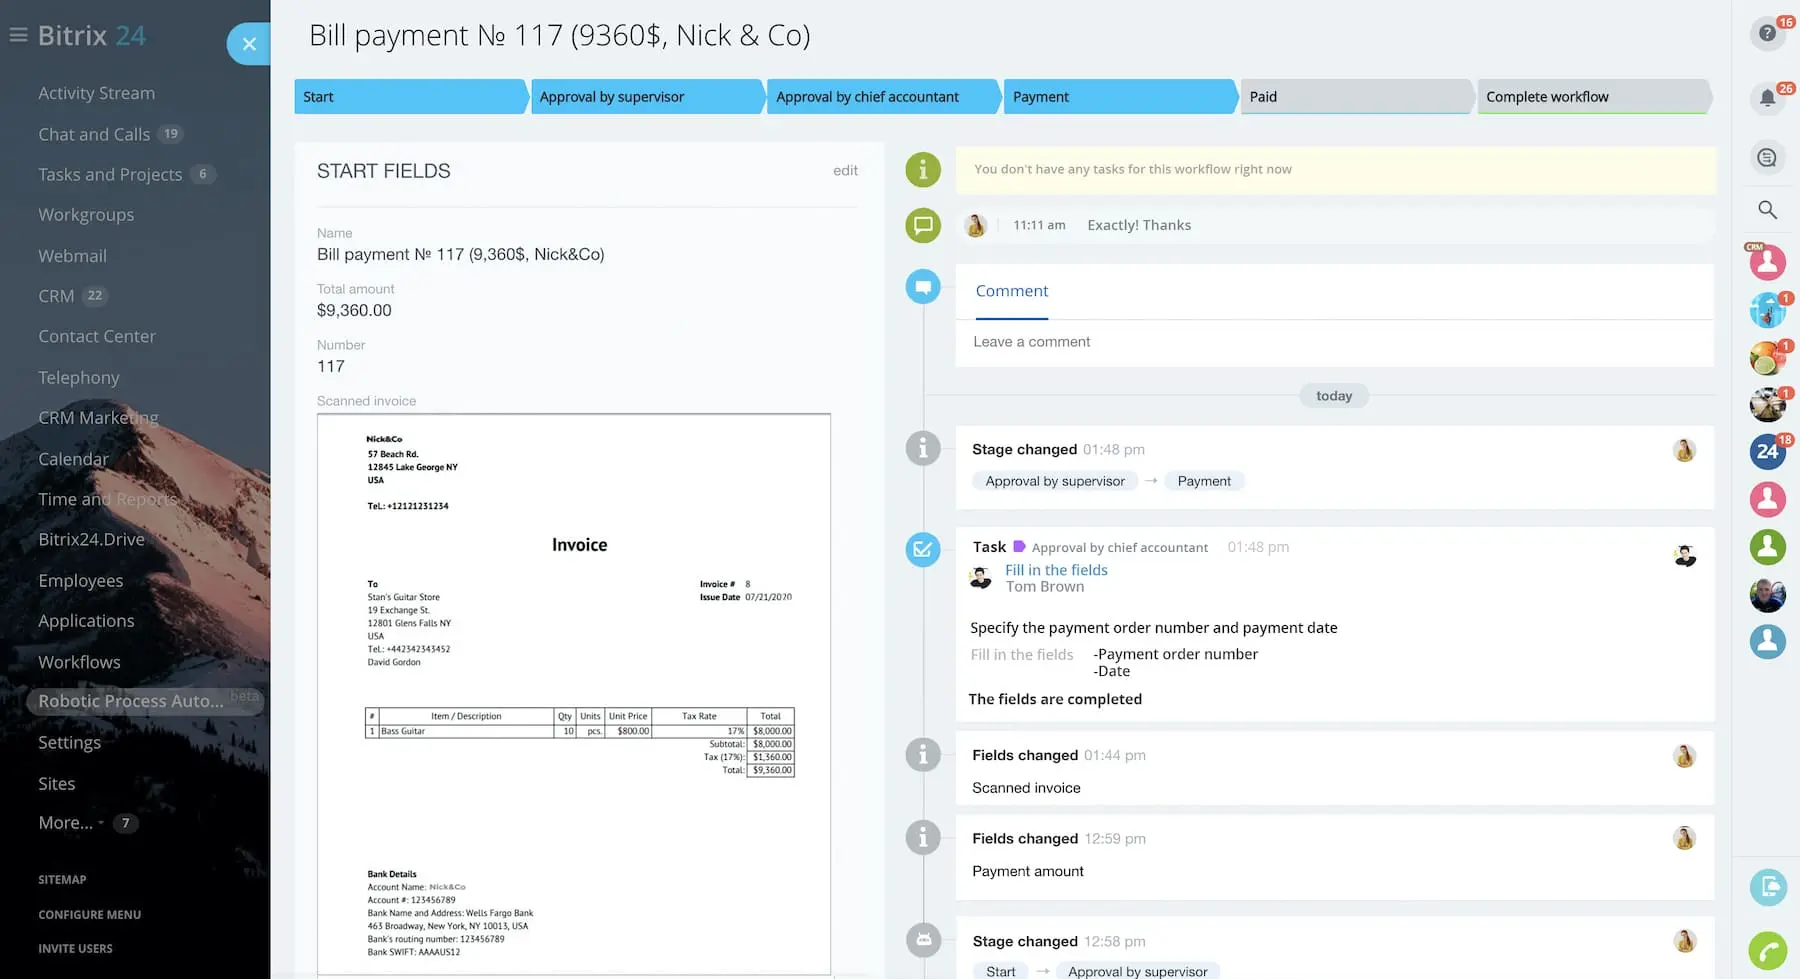
Task: Open CRM in the sidebar
Action: [x=56, y=296]
